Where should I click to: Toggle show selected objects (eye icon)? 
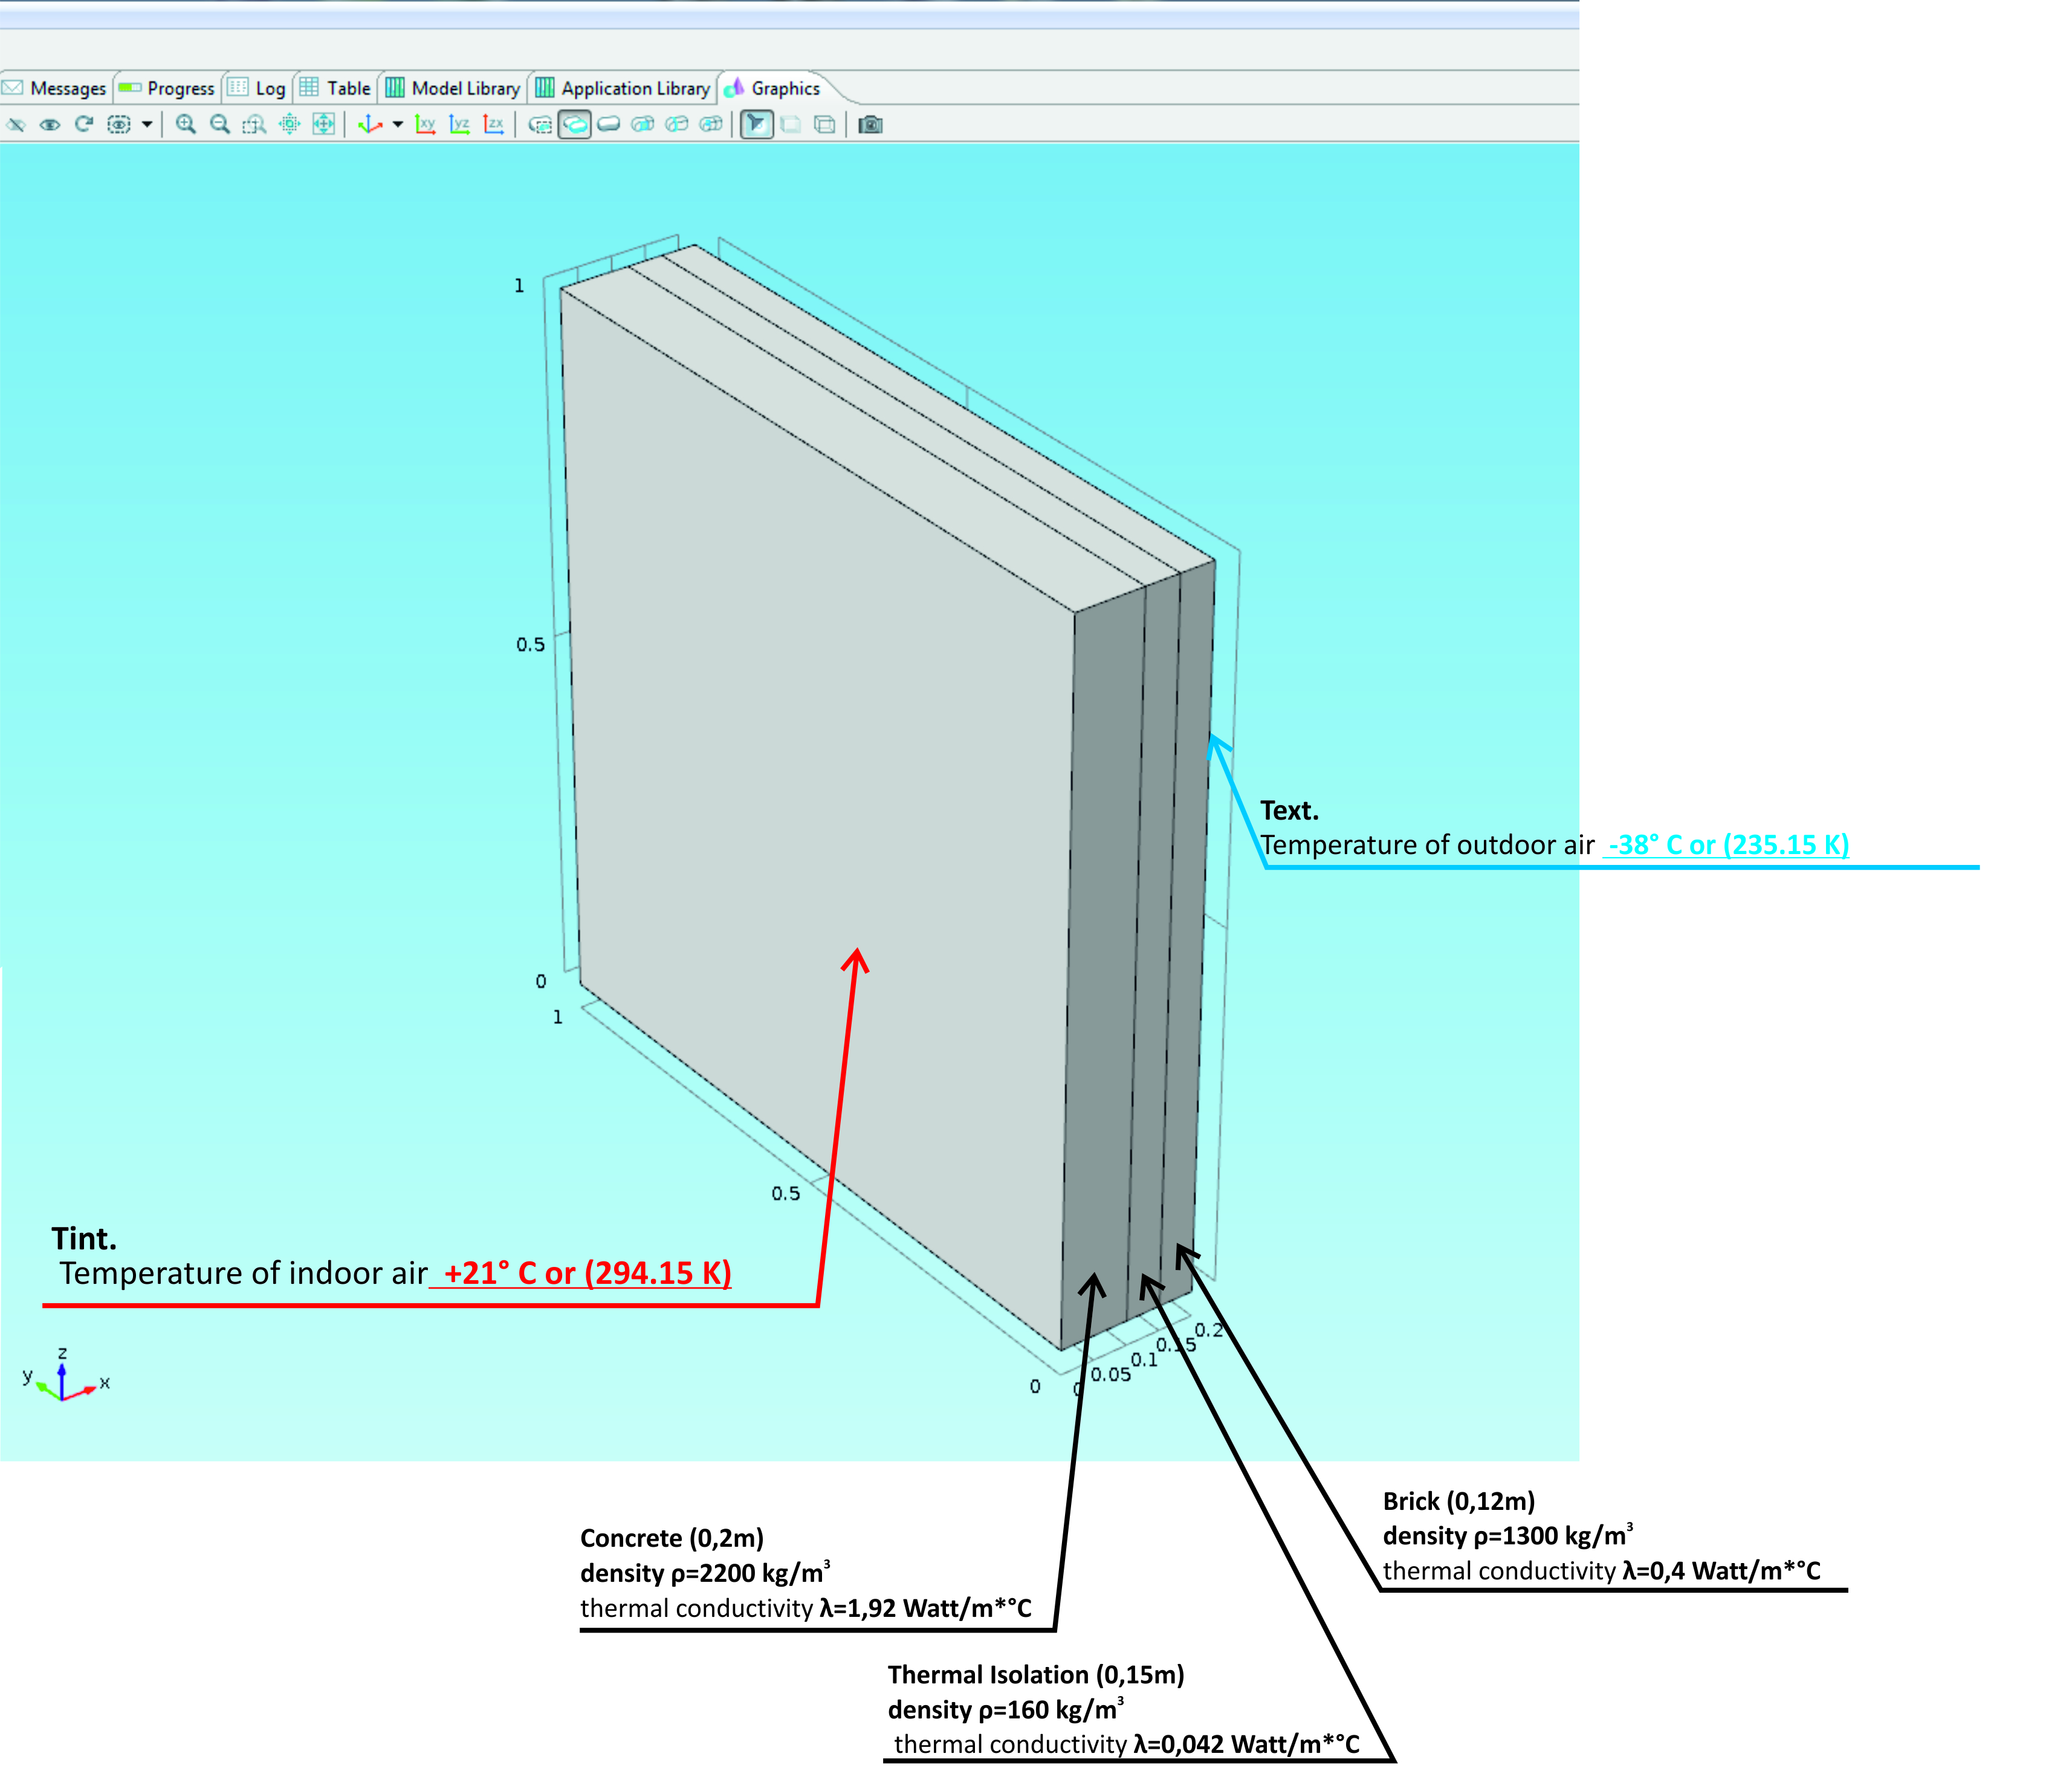pyautogui.click(x=50, y=124)
